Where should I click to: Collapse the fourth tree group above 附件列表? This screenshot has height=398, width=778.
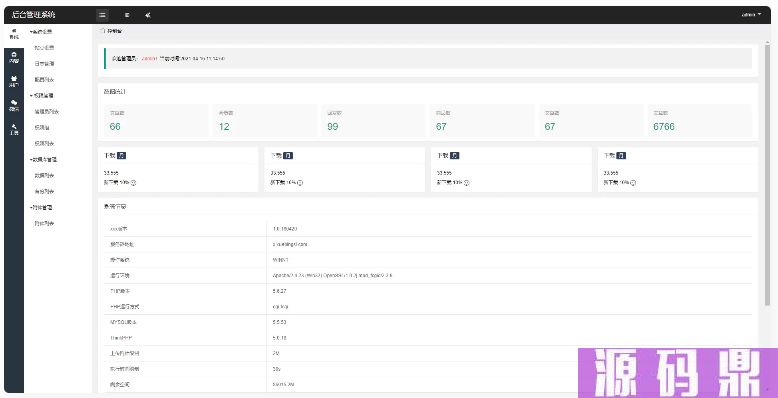(41, 207)
